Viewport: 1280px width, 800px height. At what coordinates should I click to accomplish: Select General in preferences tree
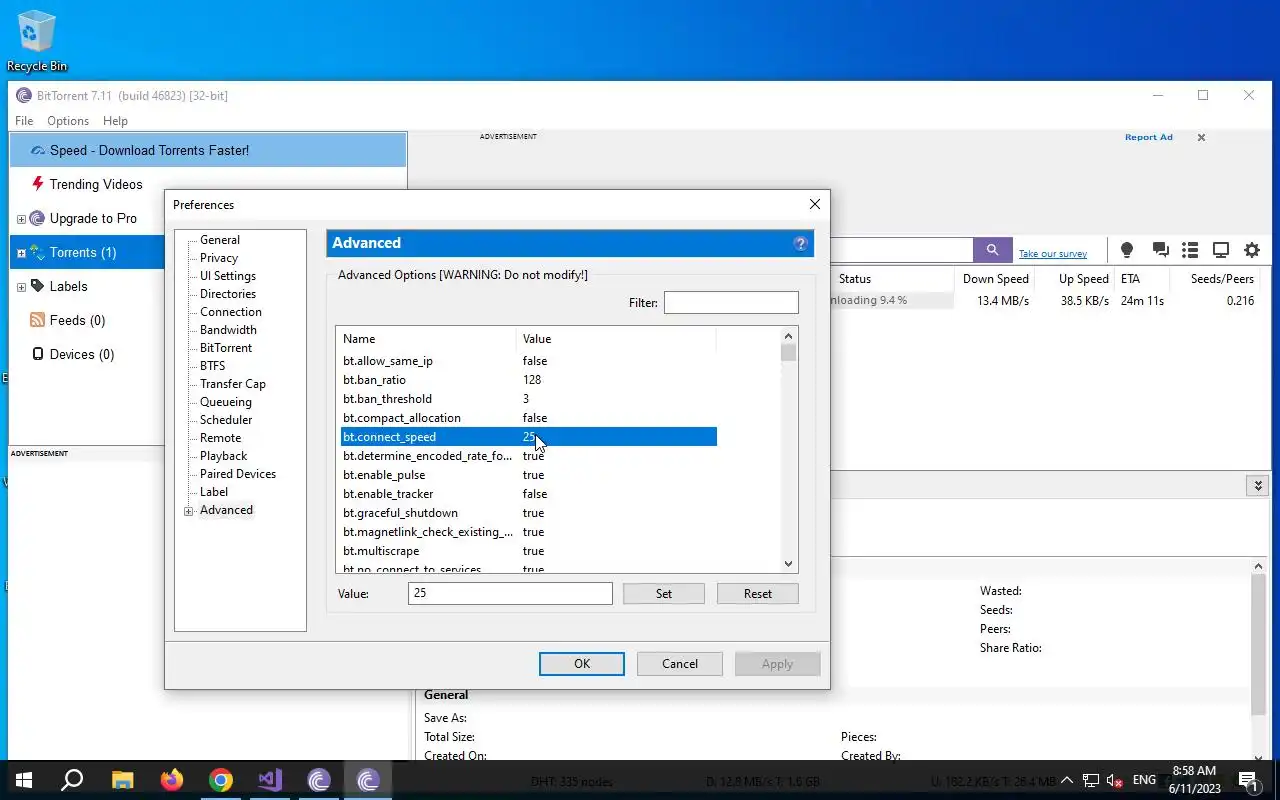pyautogui.click(x=220, y=240)
